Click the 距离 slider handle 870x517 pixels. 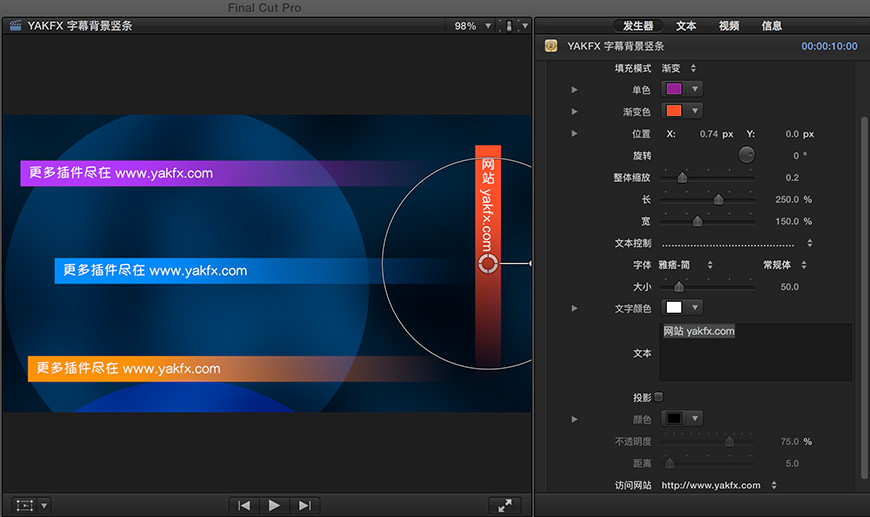tap(670, 463)
